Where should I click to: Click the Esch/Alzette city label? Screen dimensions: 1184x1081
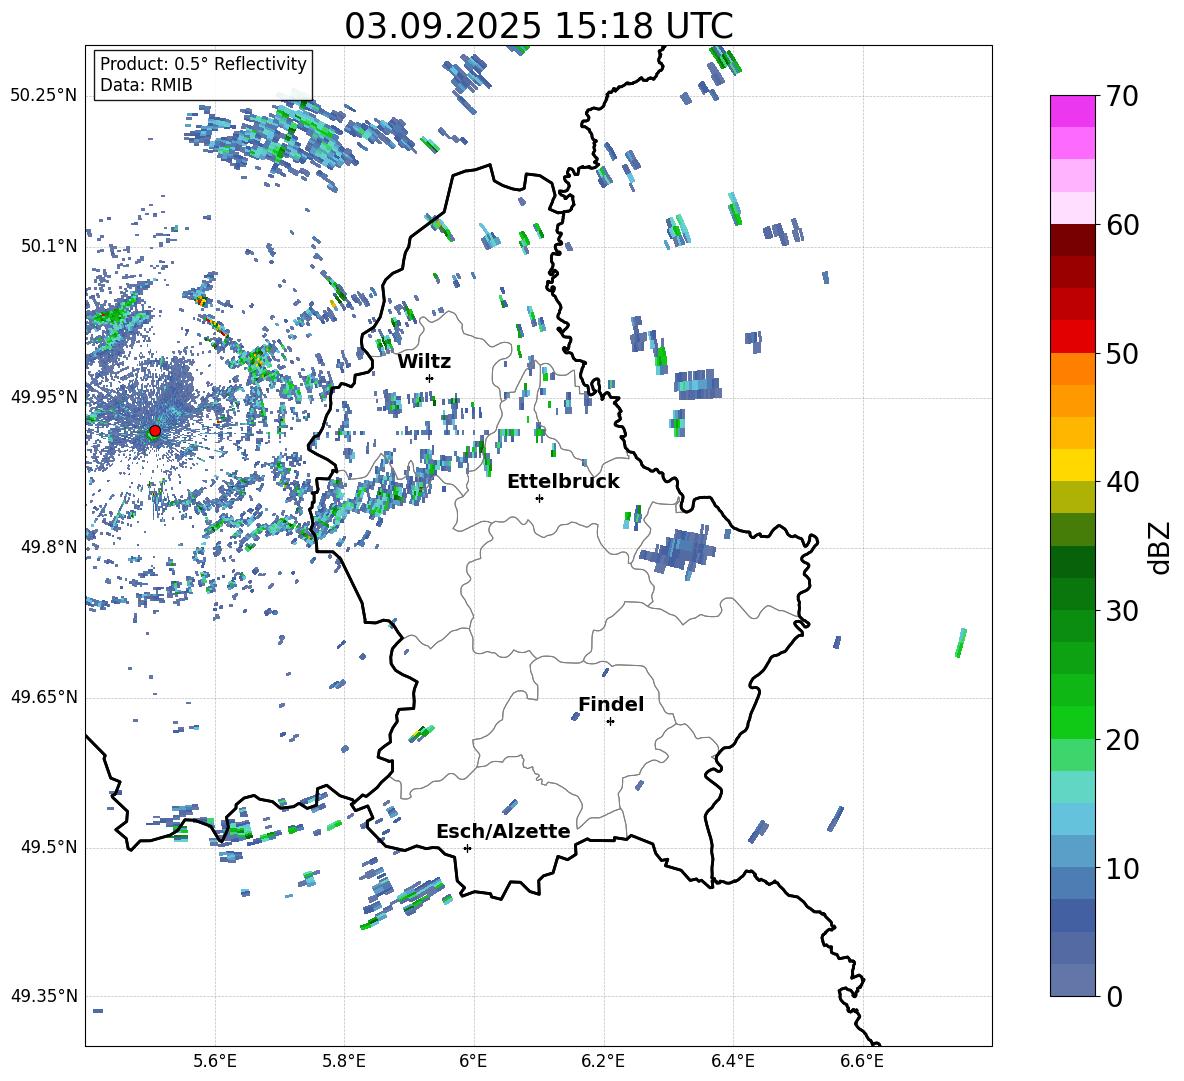503,831
